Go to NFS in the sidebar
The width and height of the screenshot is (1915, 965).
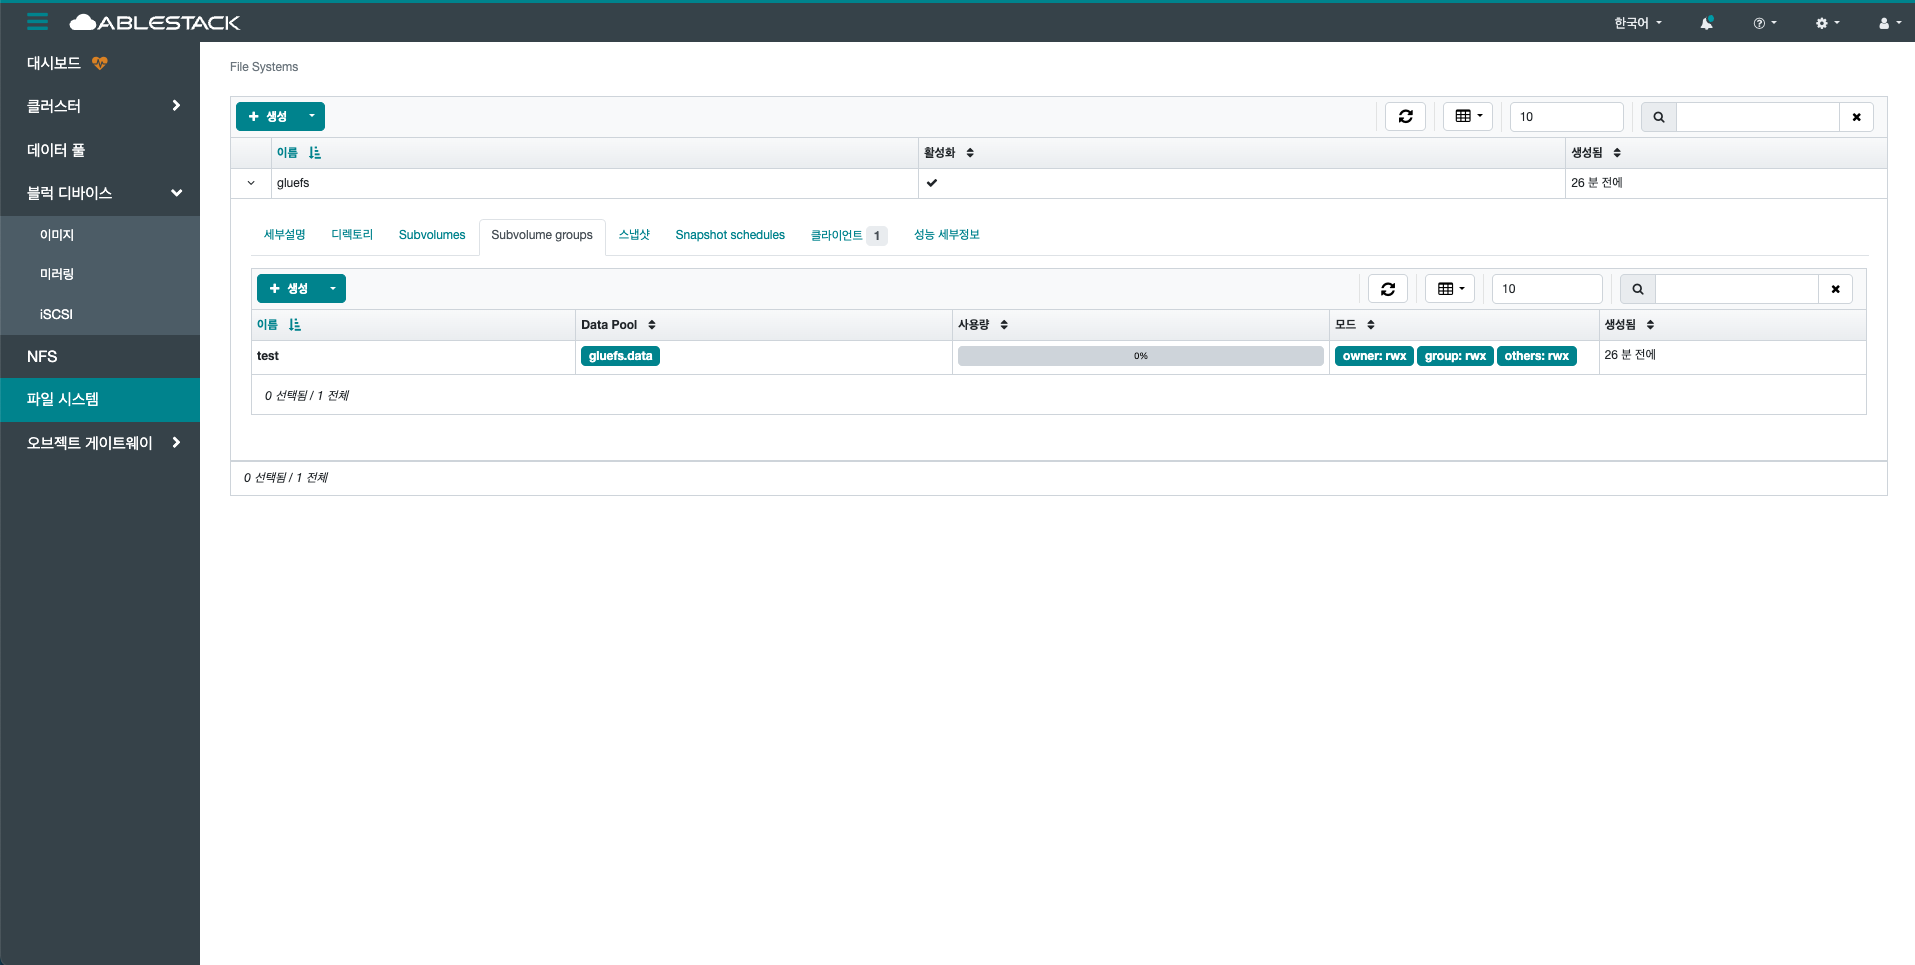tap(42, 357)
